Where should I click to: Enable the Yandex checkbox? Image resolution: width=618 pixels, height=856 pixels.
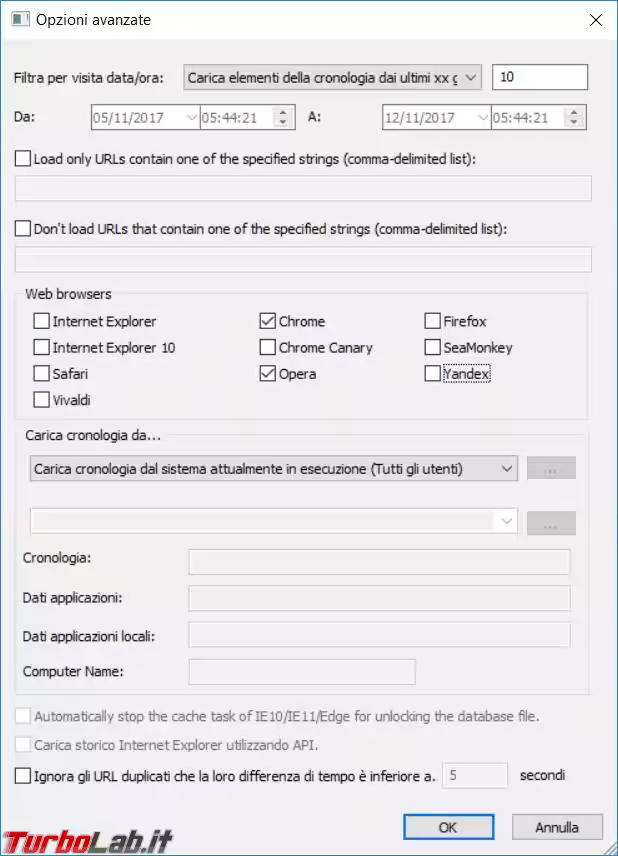(x=433, y=374)
